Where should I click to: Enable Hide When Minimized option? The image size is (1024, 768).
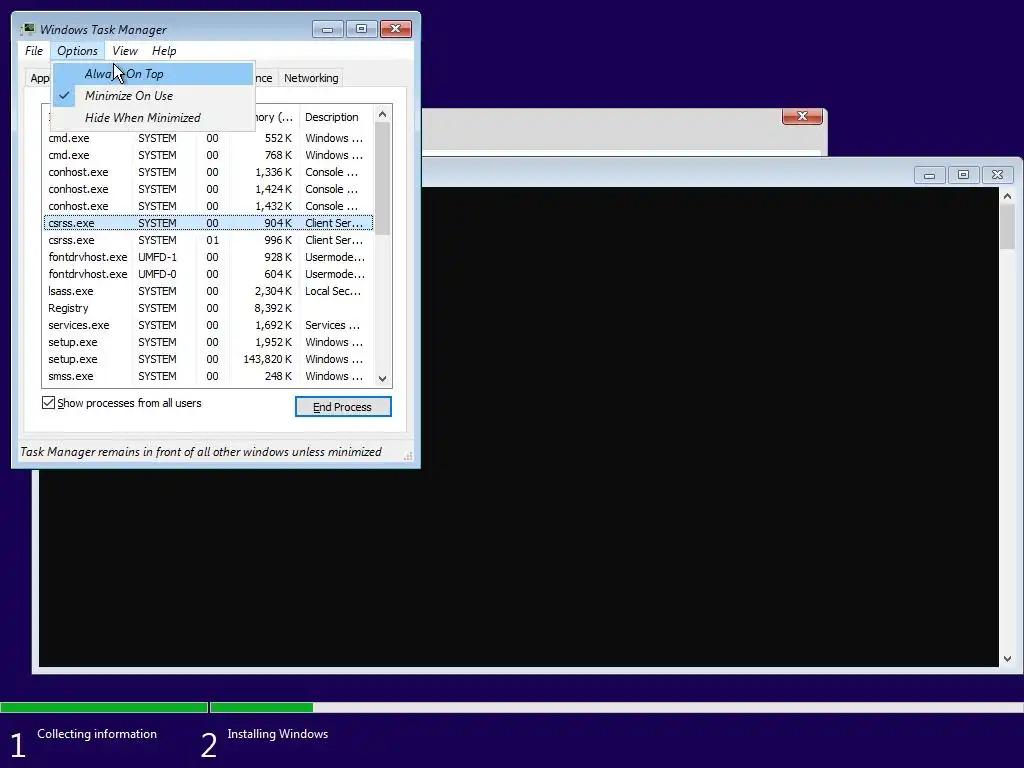pyautogui.click(x=153, y=118)
